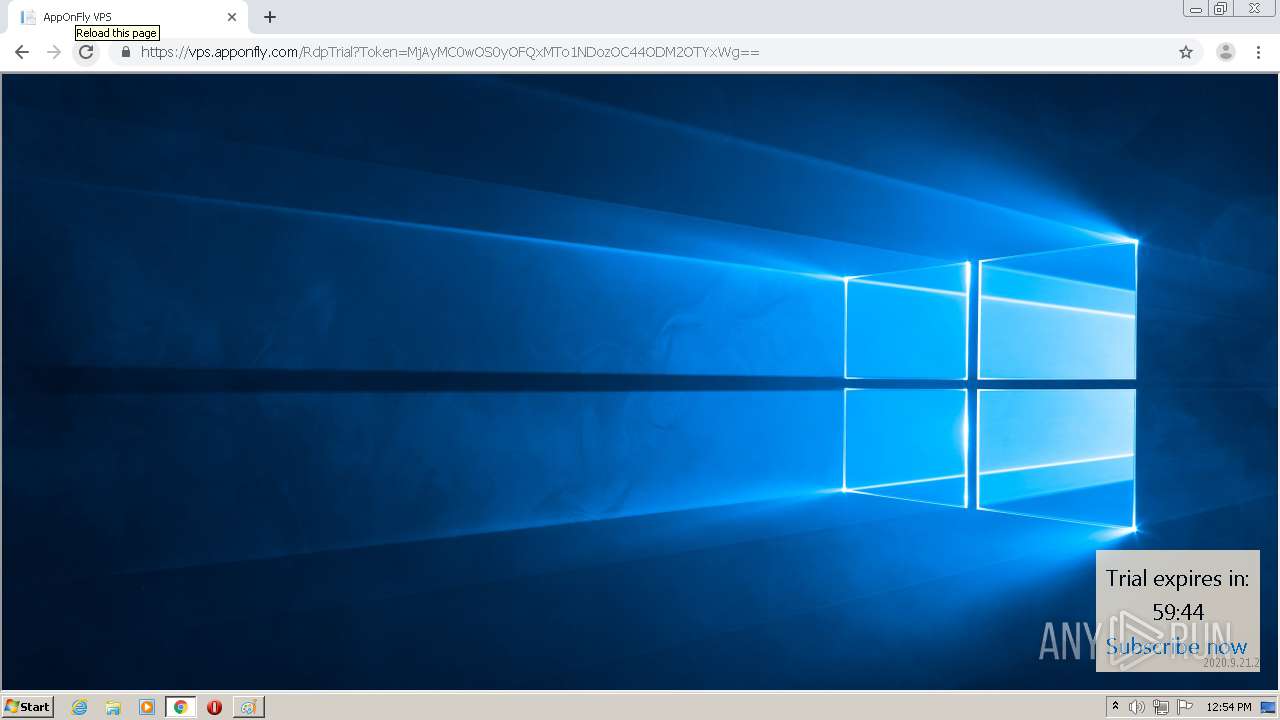Select the AppOnFly VPS tab
Image resolution: width=1280 pixels, height=720 pixels.
(128, 17)
